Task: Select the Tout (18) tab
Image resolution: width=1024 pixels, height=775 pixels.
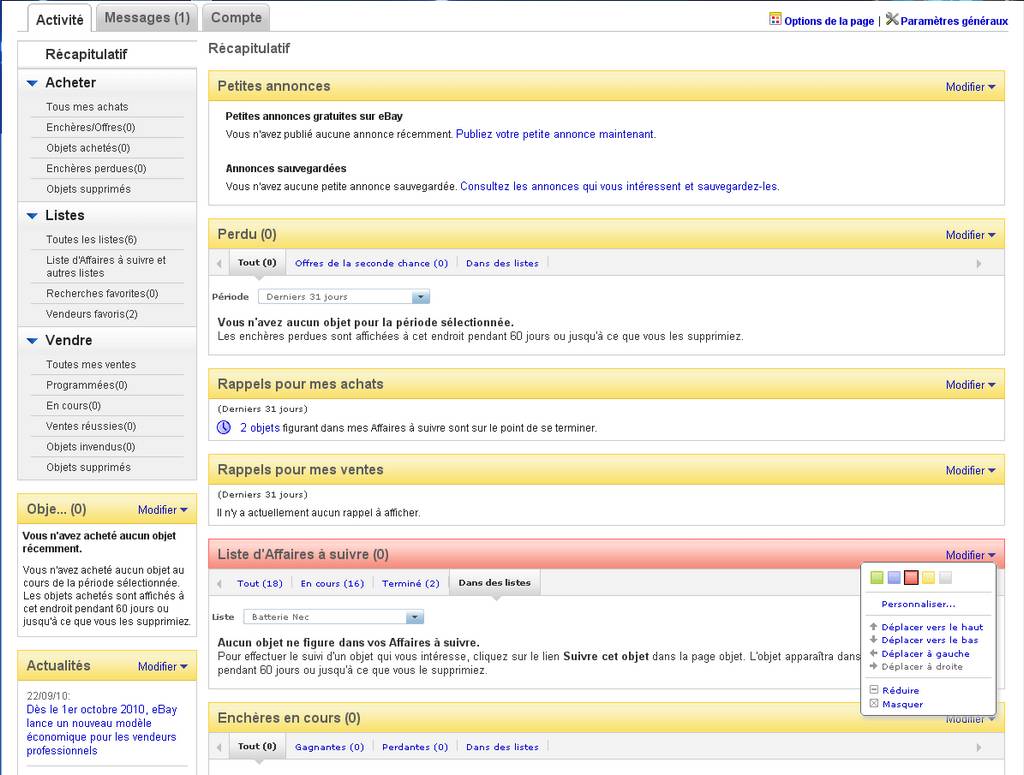Action: coord(260,583)
